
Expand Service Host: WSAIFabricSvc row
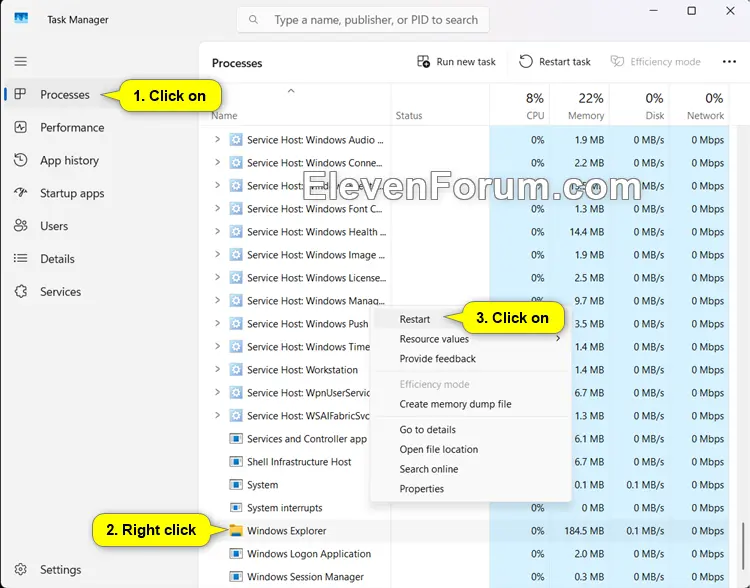click(x=218, y=415)
